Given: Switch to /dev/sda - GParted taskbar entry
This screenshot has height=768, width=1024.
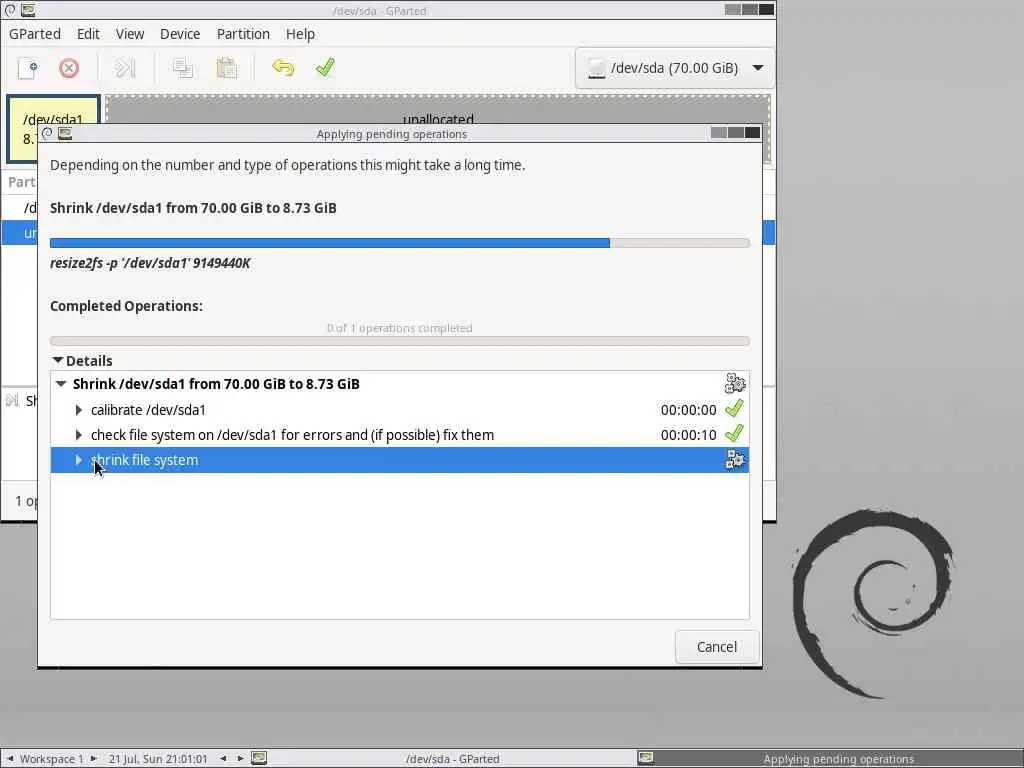Looking at the screenshot, I should coord(452,759).
